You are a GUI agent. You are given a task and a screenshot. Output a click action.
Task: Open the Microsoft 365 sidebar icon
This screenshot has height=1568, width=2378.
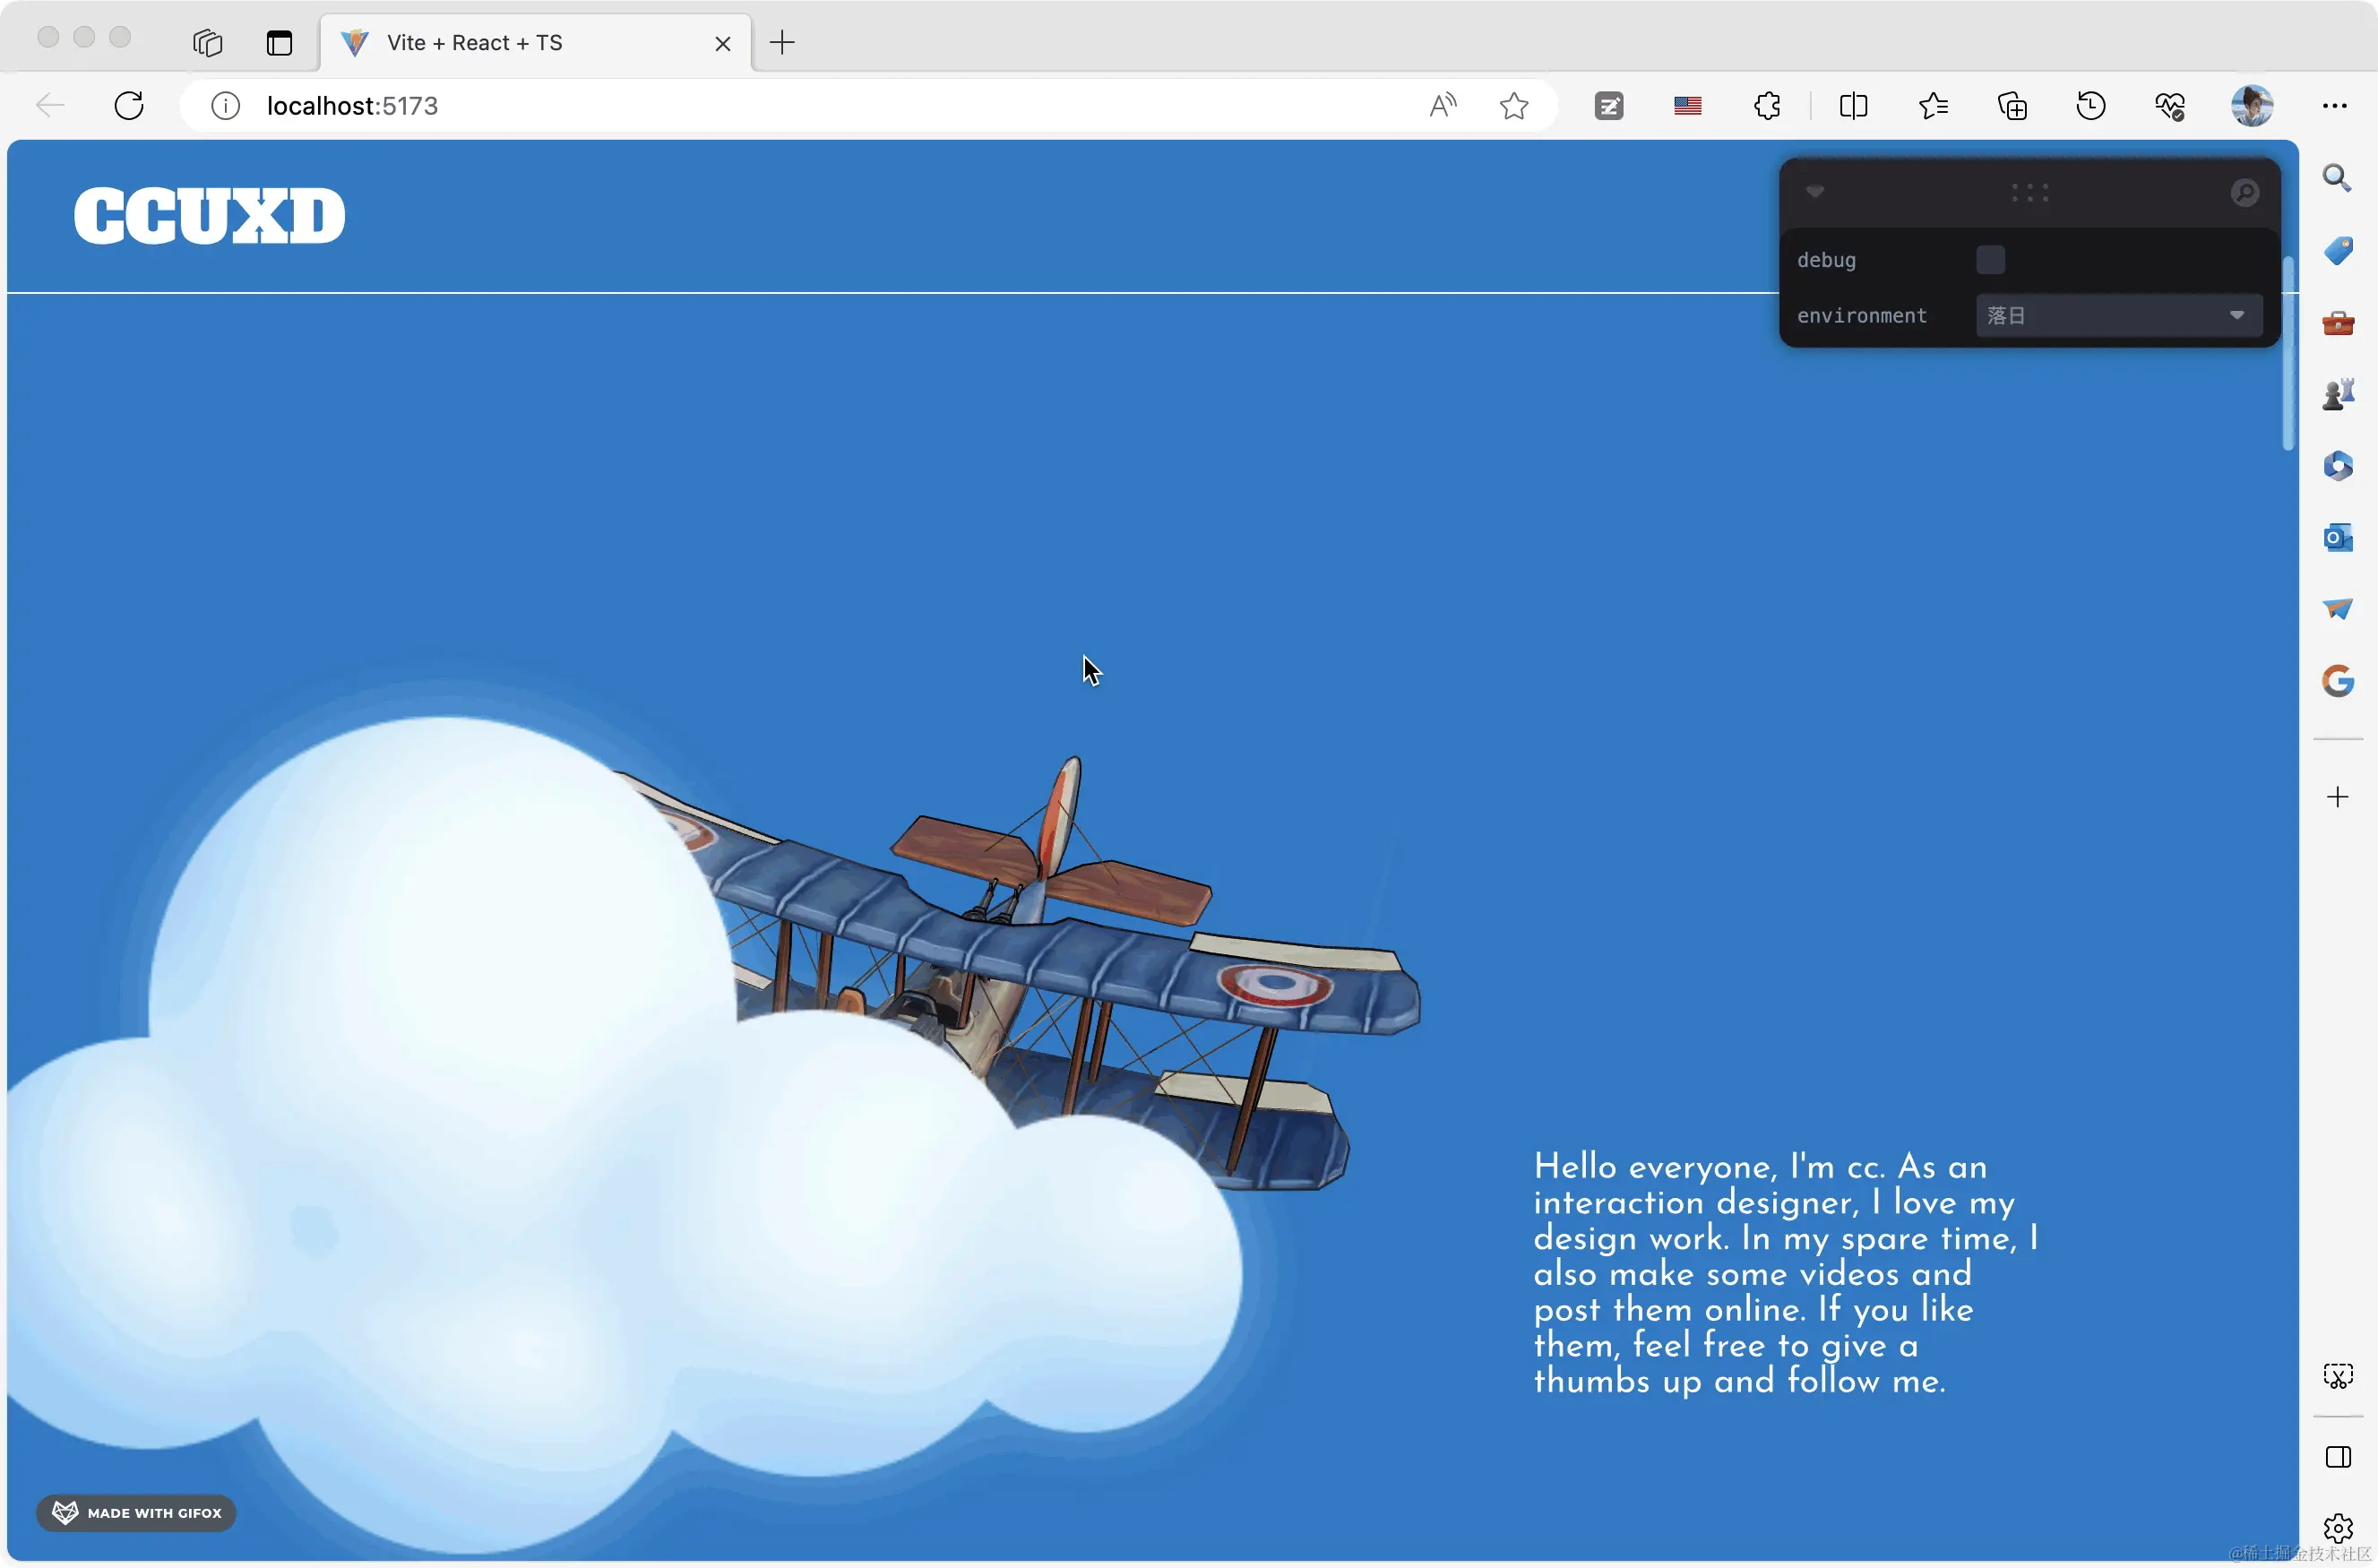click(x=2339, y=464)
